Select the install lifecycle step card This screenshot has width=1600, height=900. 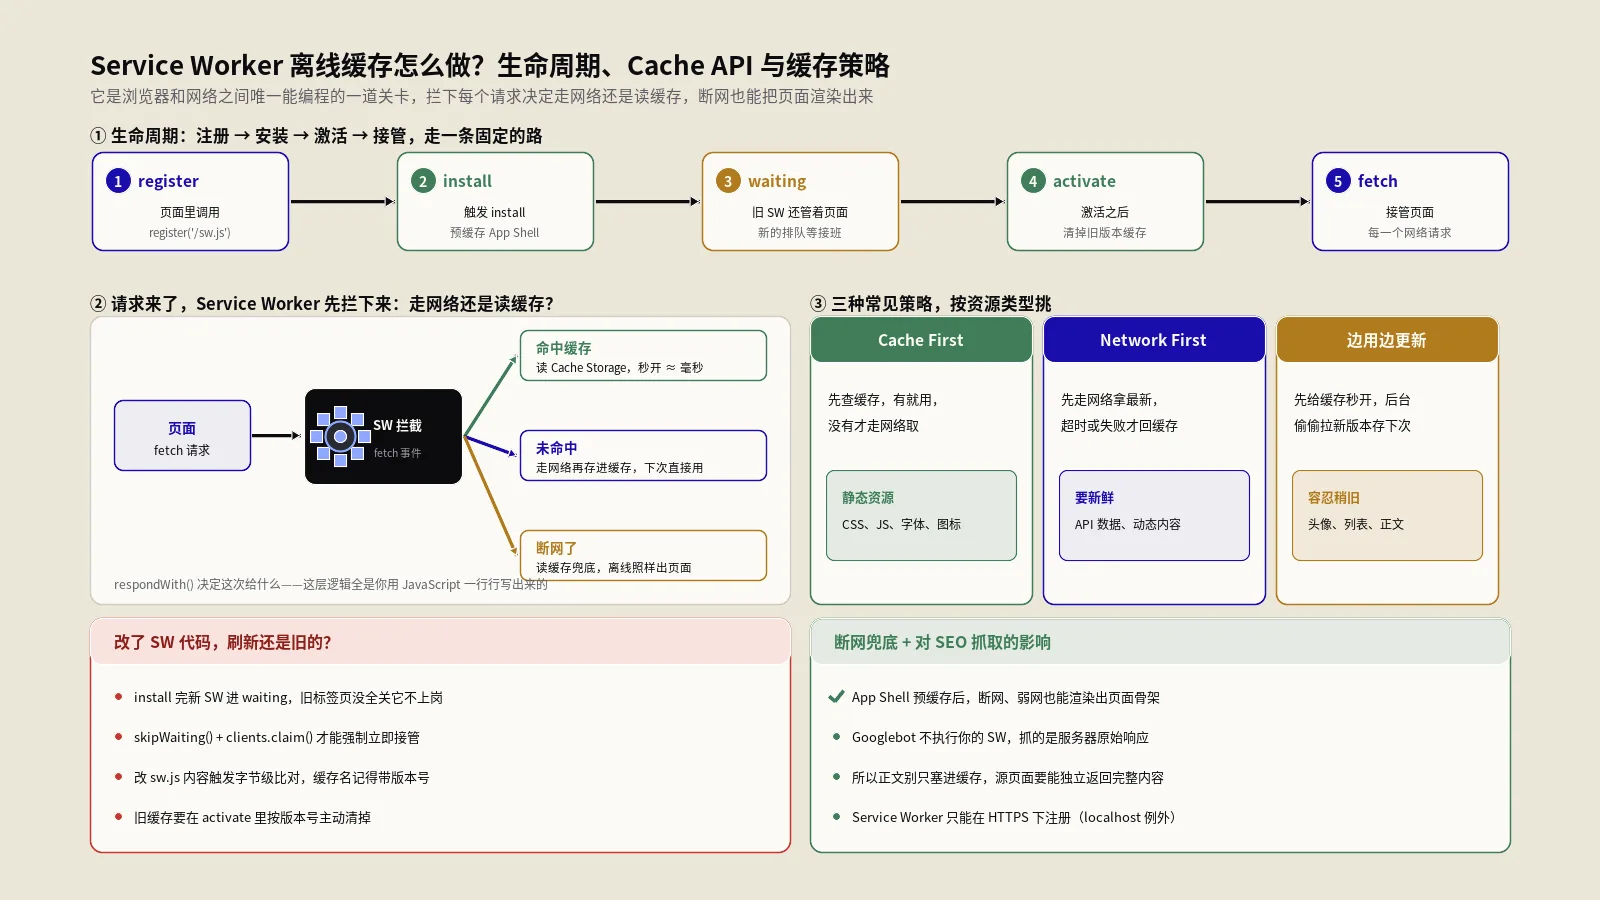click(x=495, y=201)
